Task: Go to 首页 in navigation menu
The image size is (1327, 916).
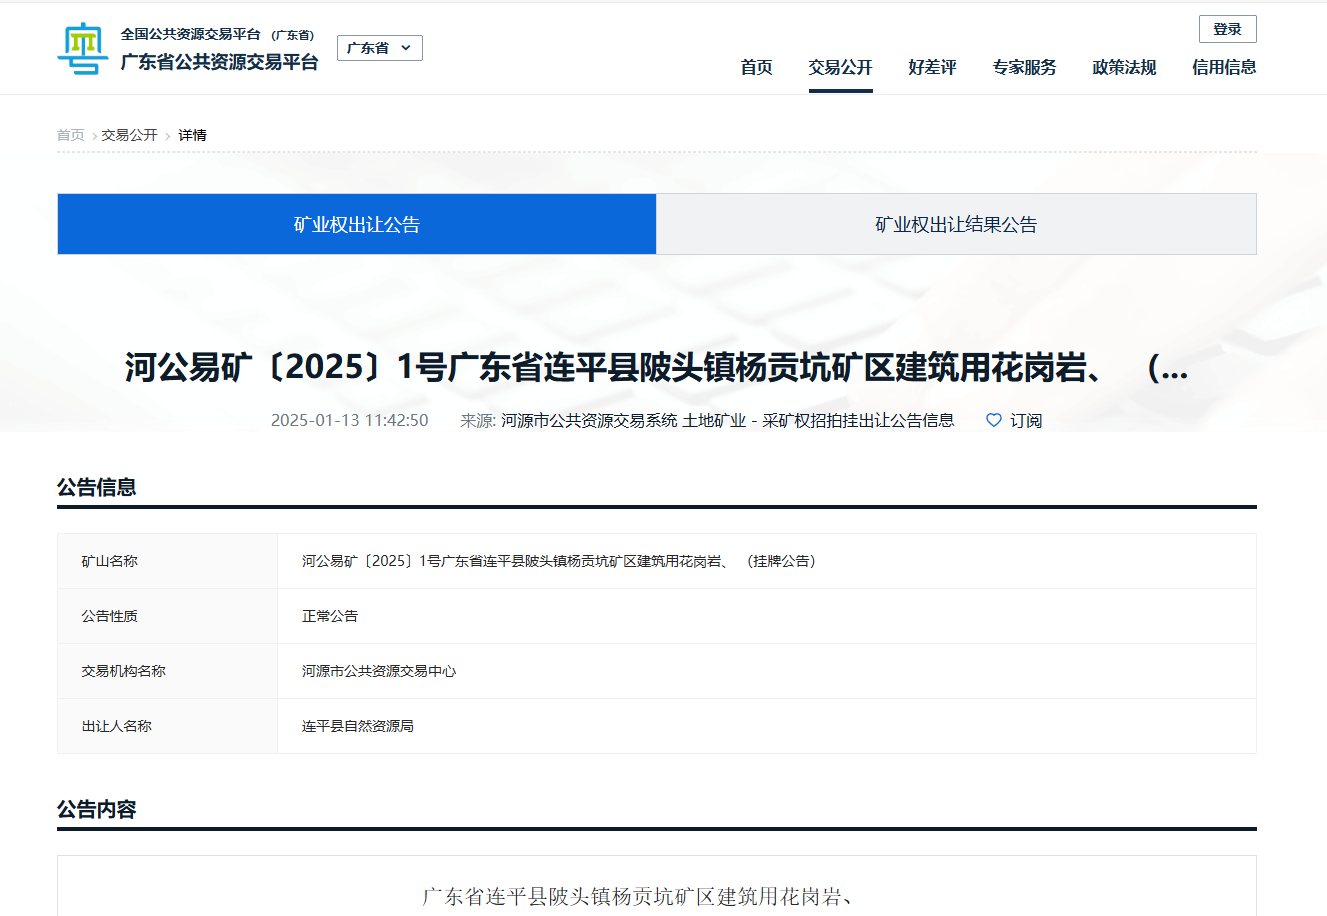Action: pos(756,67)
